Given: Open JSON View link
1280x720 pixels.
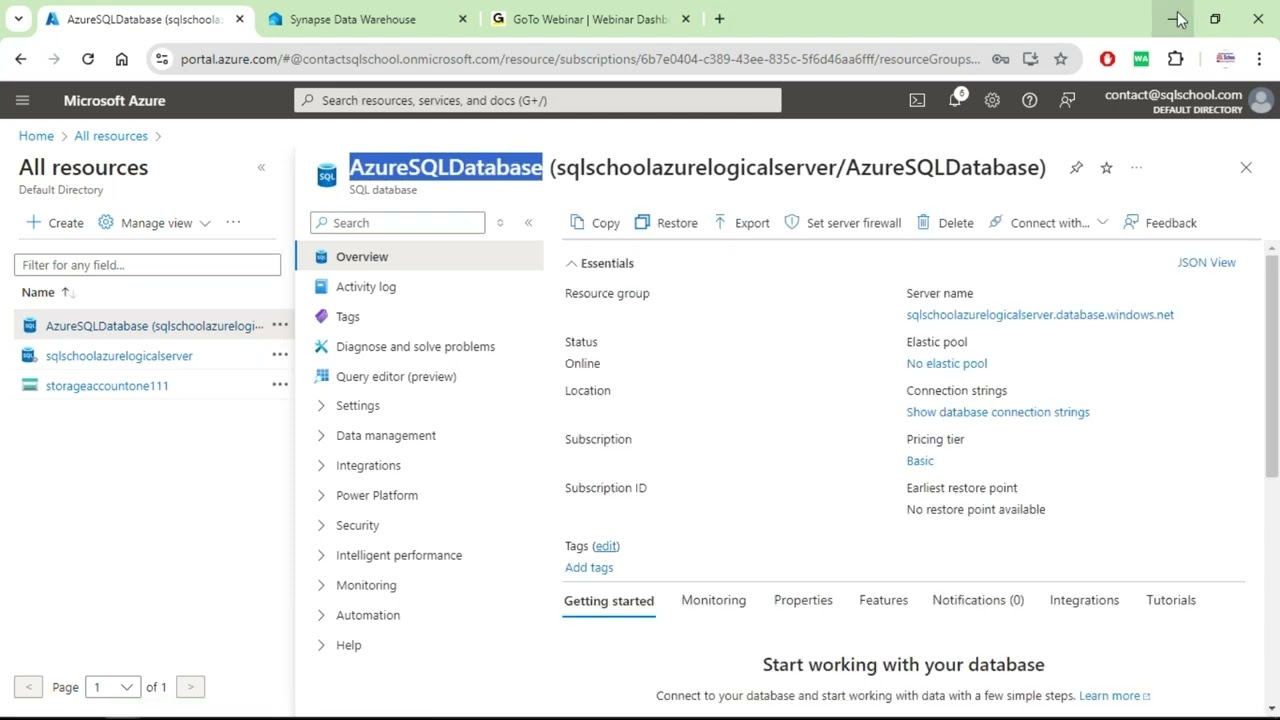Looking at the screenshot, I should (1206, 263).
